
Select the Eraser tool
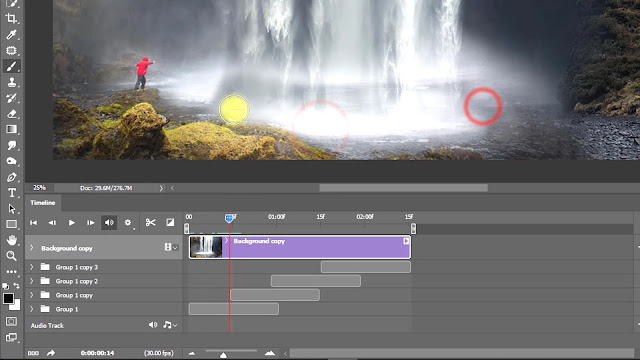11,114
